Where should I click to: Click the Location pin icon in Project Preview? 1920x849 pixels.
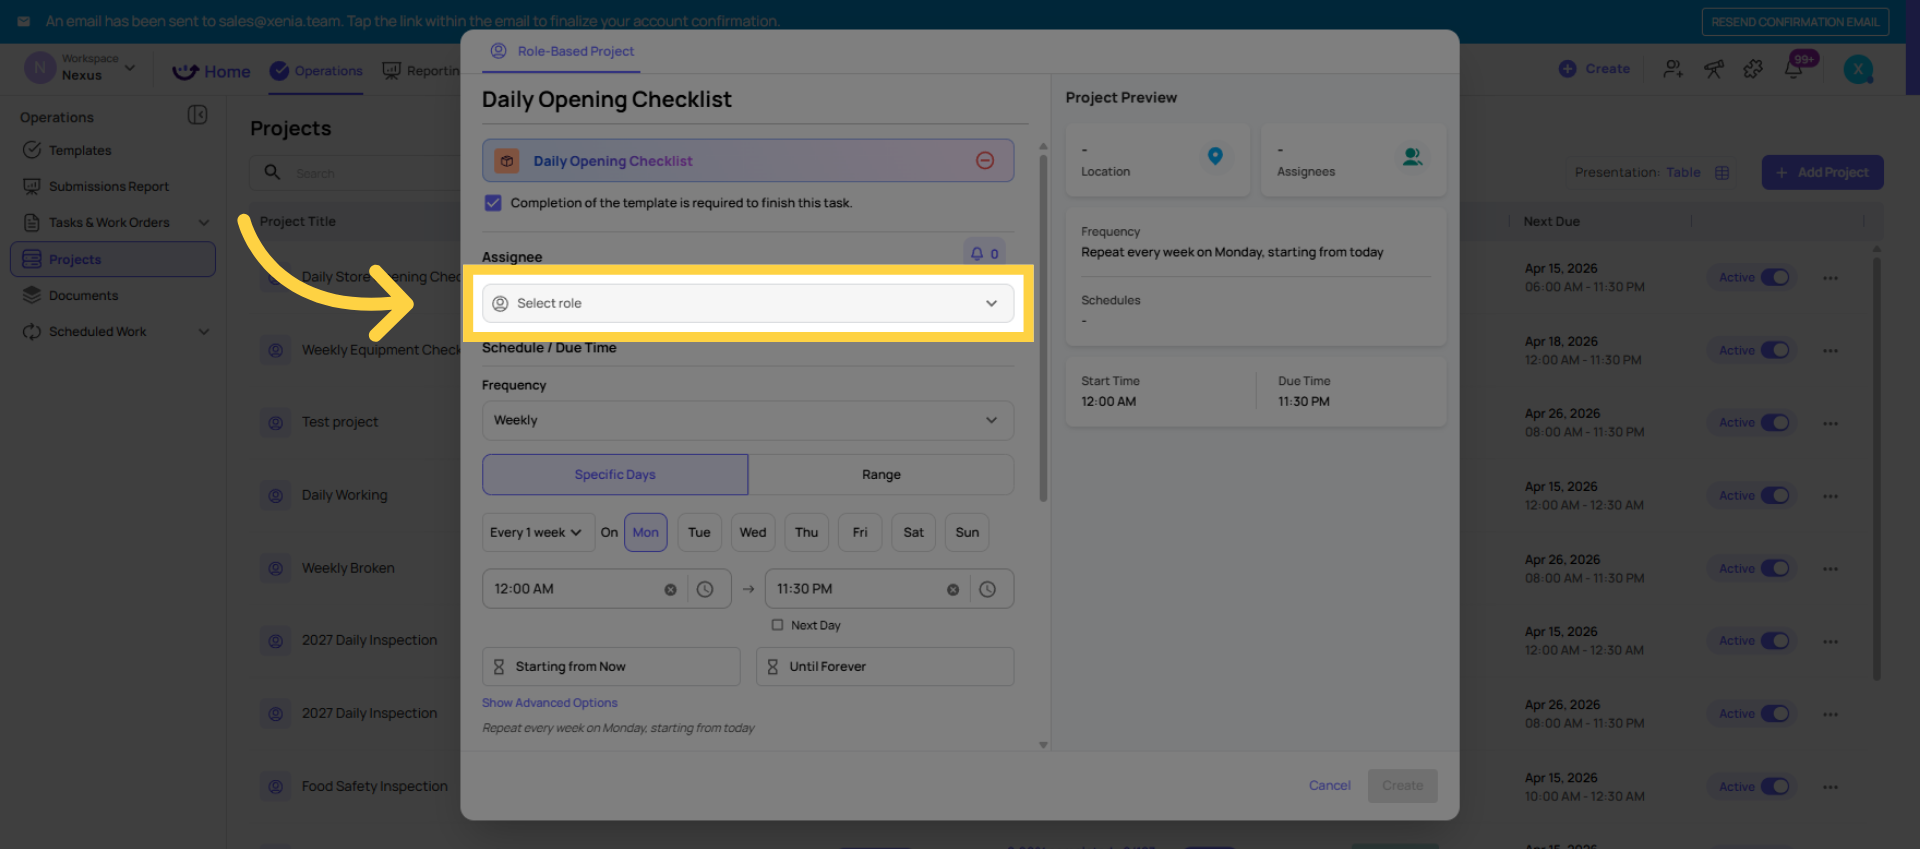(x=1215, y=156)
